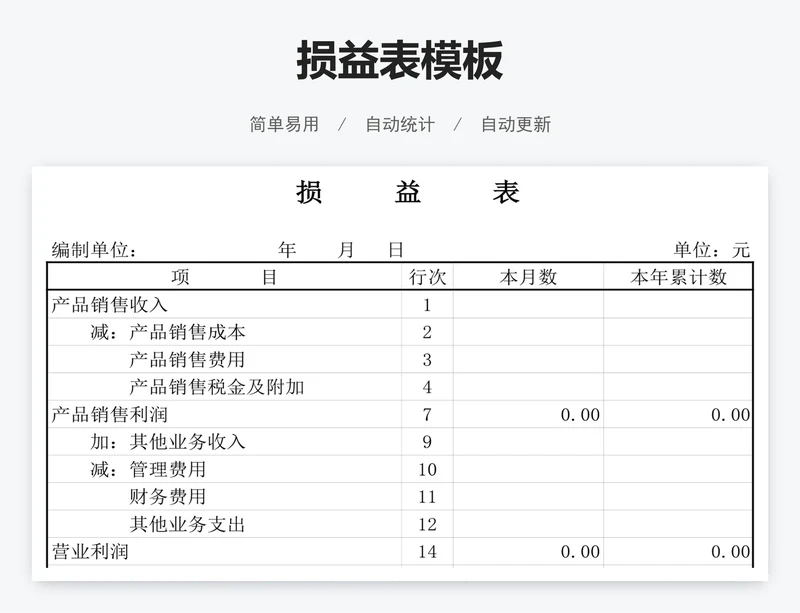Click 本年累计数 value 0.00 for 产品销售利润
This screenshot has width=800, height=613.
tap(731, 414)
